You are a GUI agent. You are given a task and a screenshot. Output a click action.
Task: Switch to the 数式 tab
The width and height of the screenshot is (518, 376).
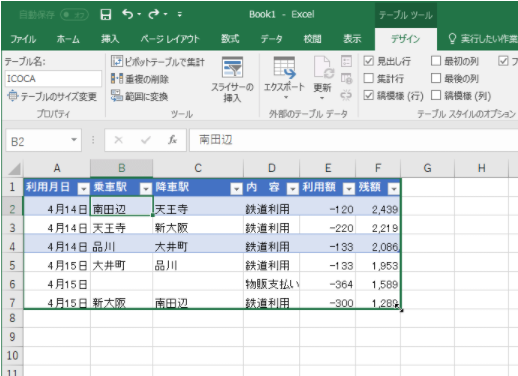pos(230,39)
